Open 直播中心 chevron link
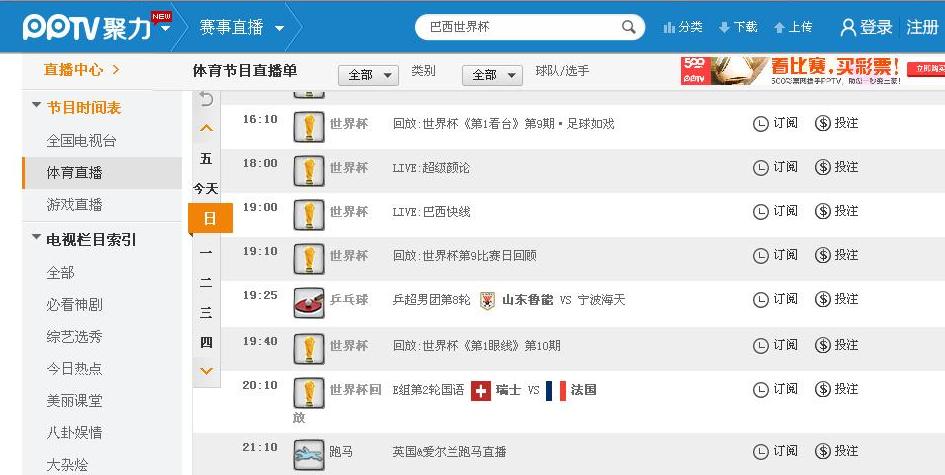Image resolution: width=945 pixels, height=475 pixels. coord(116,70)
